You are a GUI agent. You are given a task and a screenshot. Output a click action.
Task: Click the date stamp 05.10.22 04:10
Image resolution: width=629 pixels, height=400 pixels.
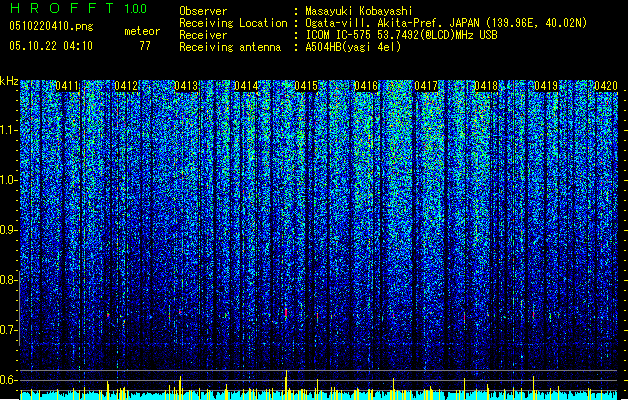[51, 46]
